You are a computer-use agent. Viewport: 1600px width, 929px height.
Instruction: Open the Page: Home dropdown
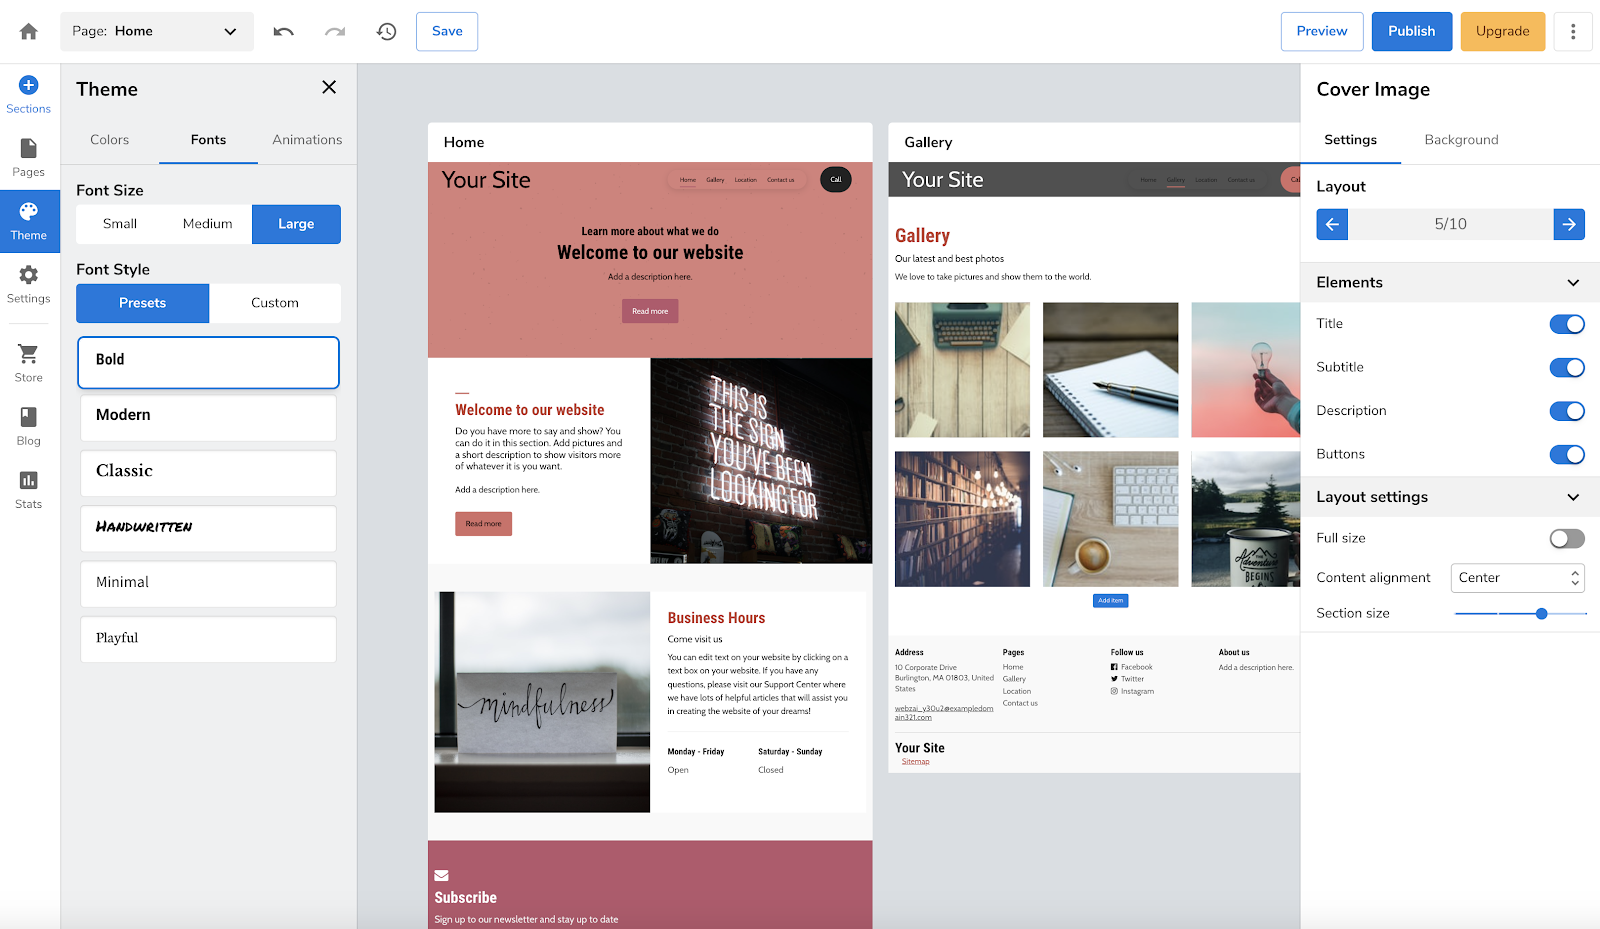157,31
